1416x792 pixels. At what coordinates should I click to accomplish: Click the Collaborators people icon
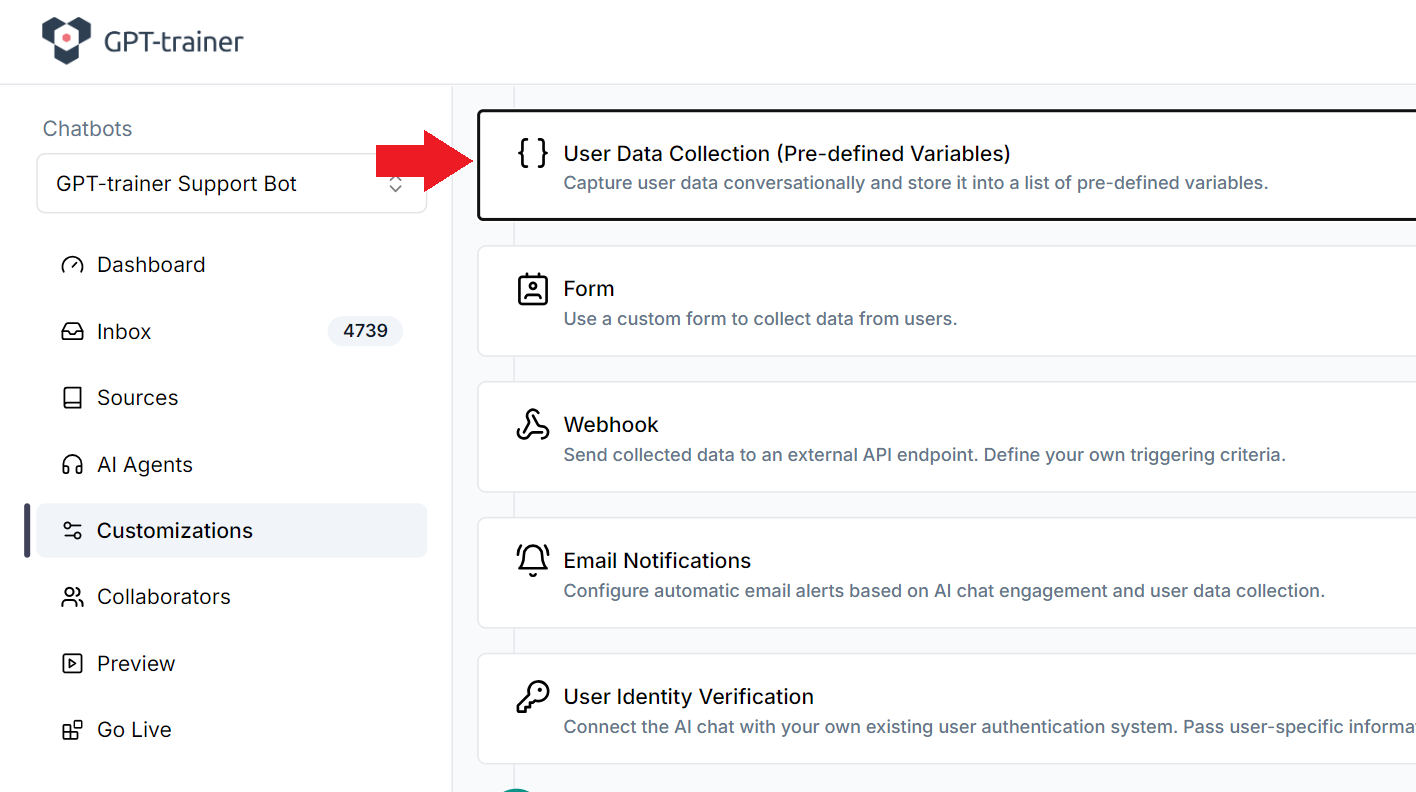(72, 597)
